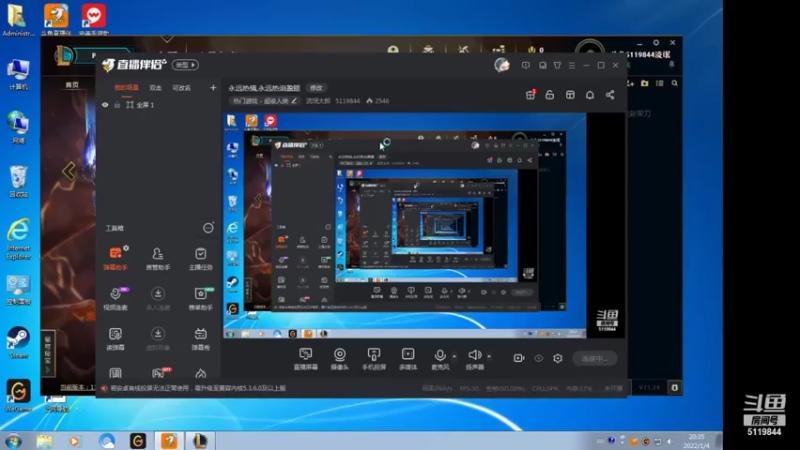Open the Administrator folder on desktop
Viewport: 800px width, 450px height.
pyautogui.click(x=18, y=20)
